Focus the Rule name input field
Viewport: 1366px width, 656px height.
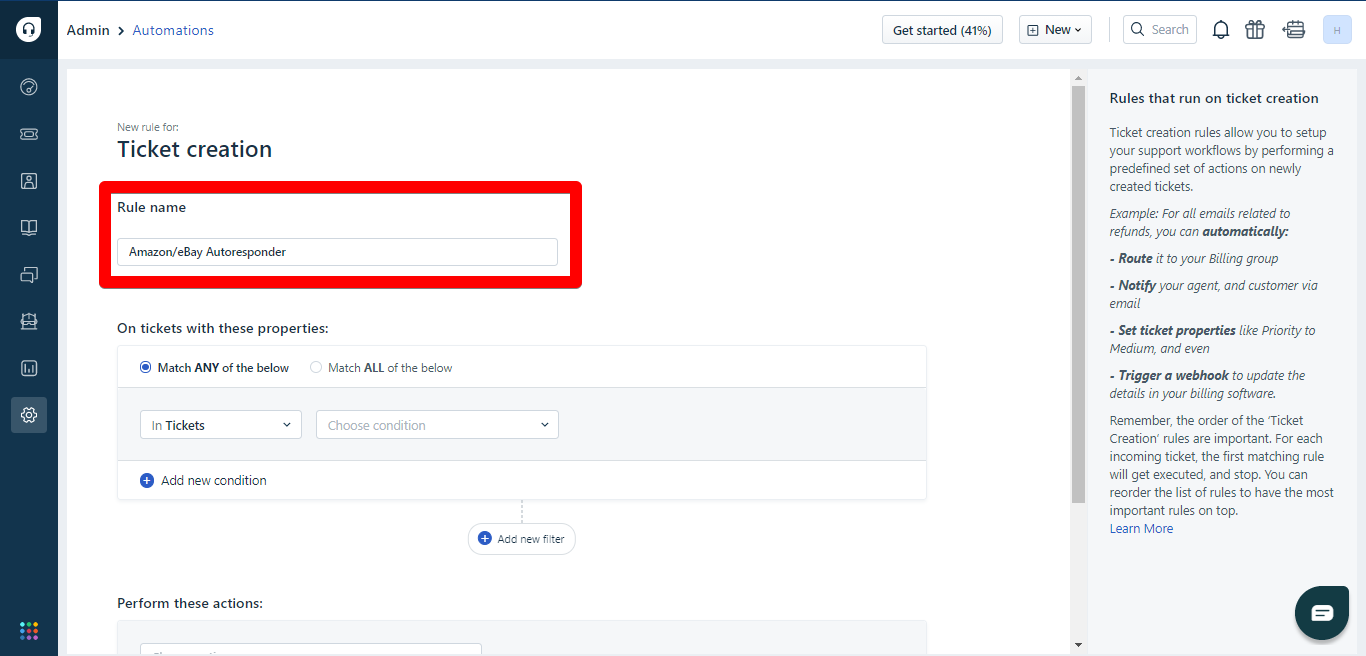pyautogui.click(x=337, y=252)
